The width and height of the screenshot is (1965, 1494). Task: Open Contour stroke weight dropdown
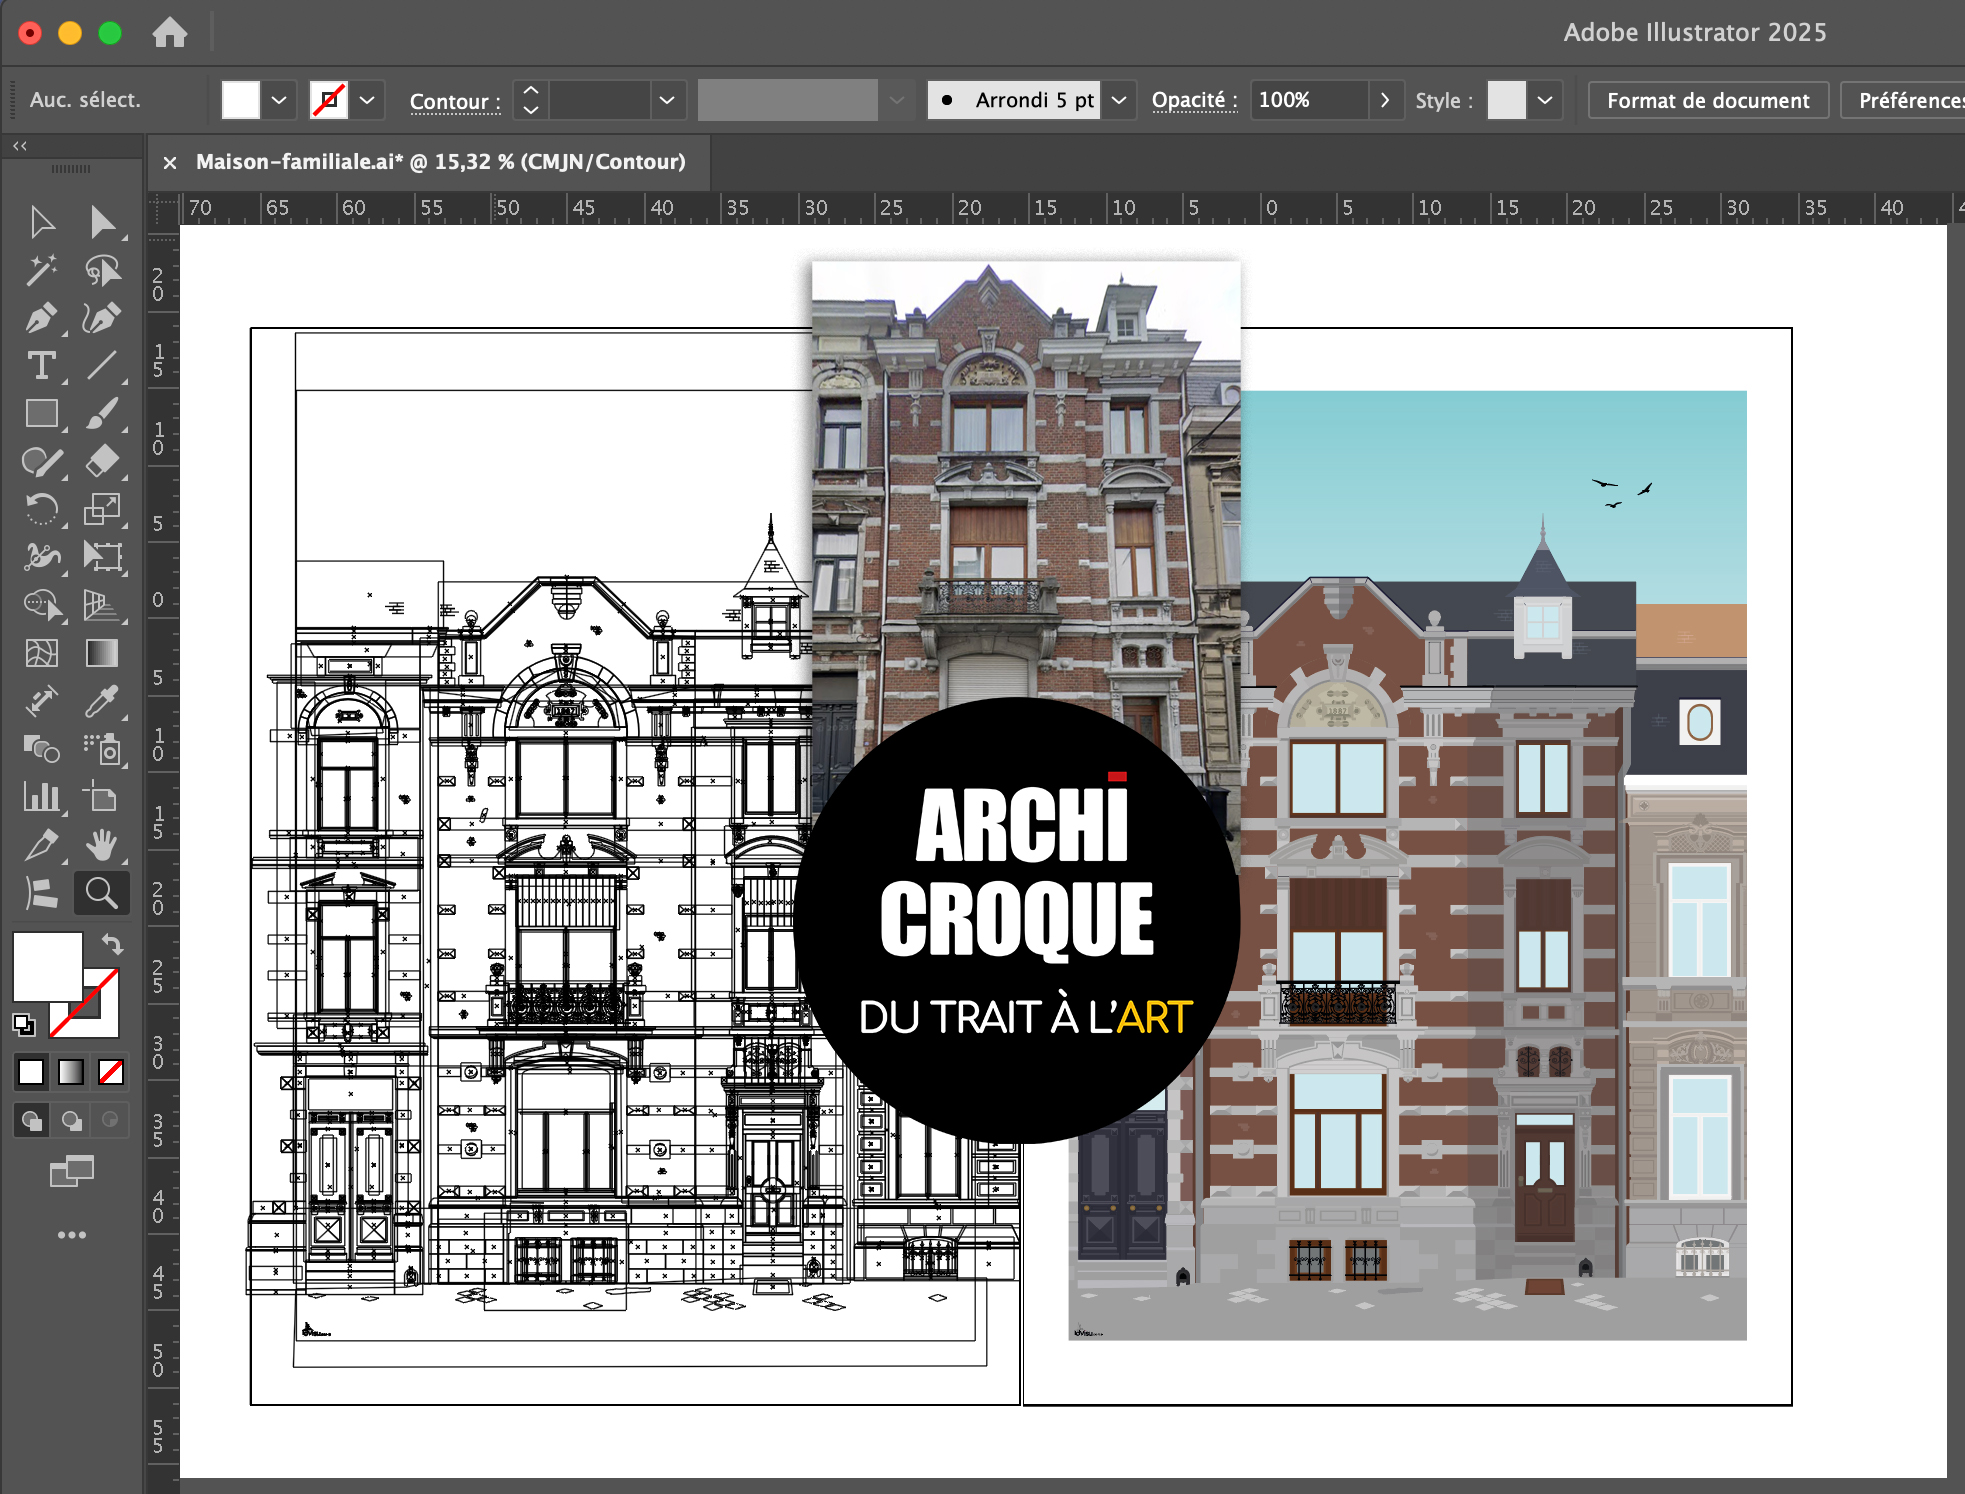pos(667,100)
